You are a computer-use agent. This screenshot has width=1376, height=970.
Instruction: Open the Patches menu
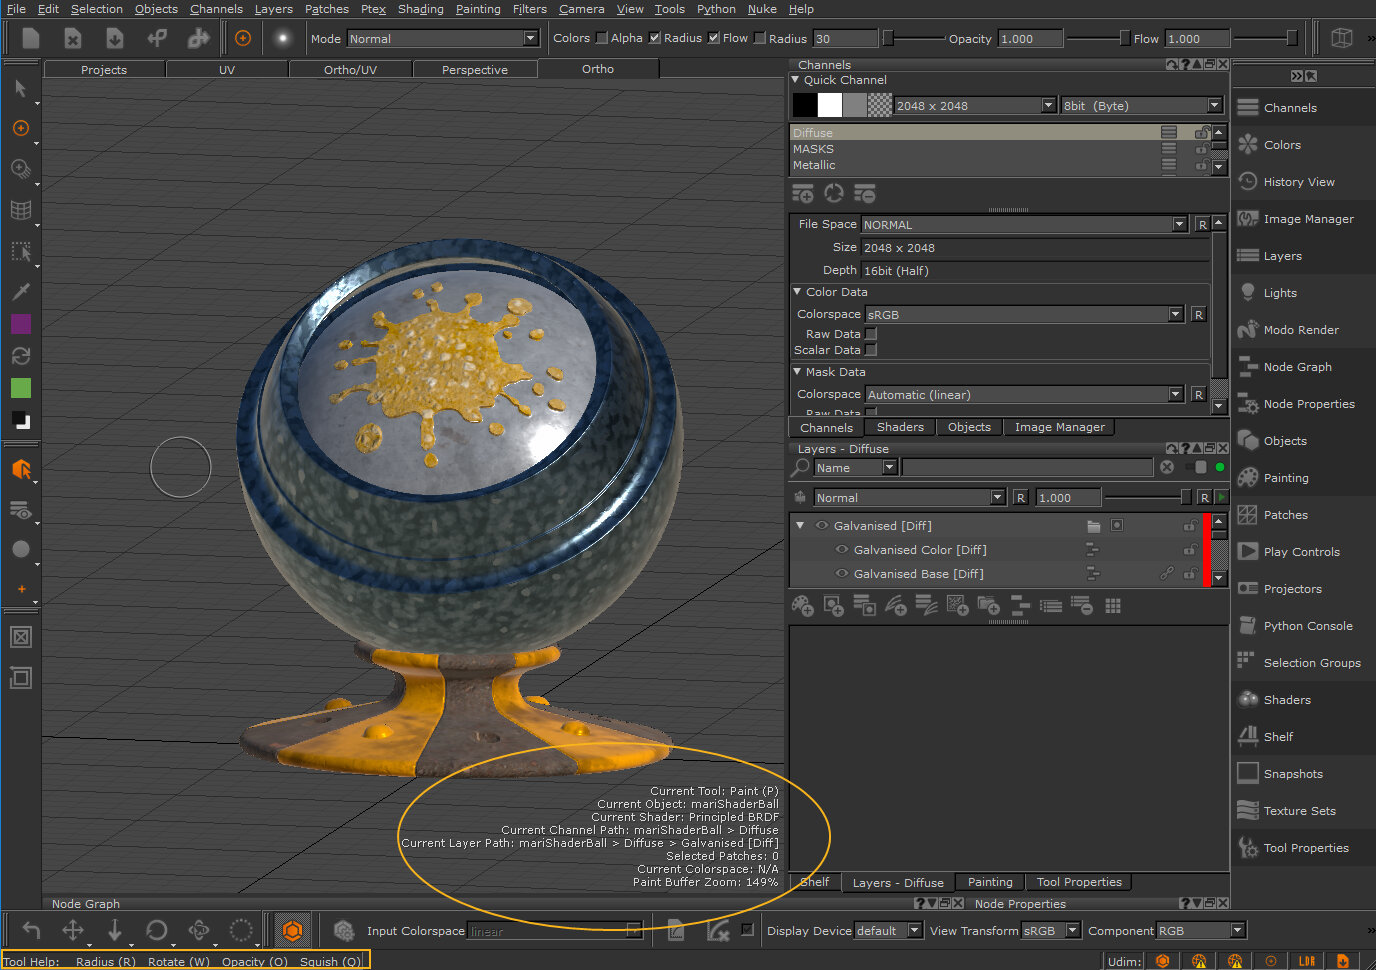(327, 9)
